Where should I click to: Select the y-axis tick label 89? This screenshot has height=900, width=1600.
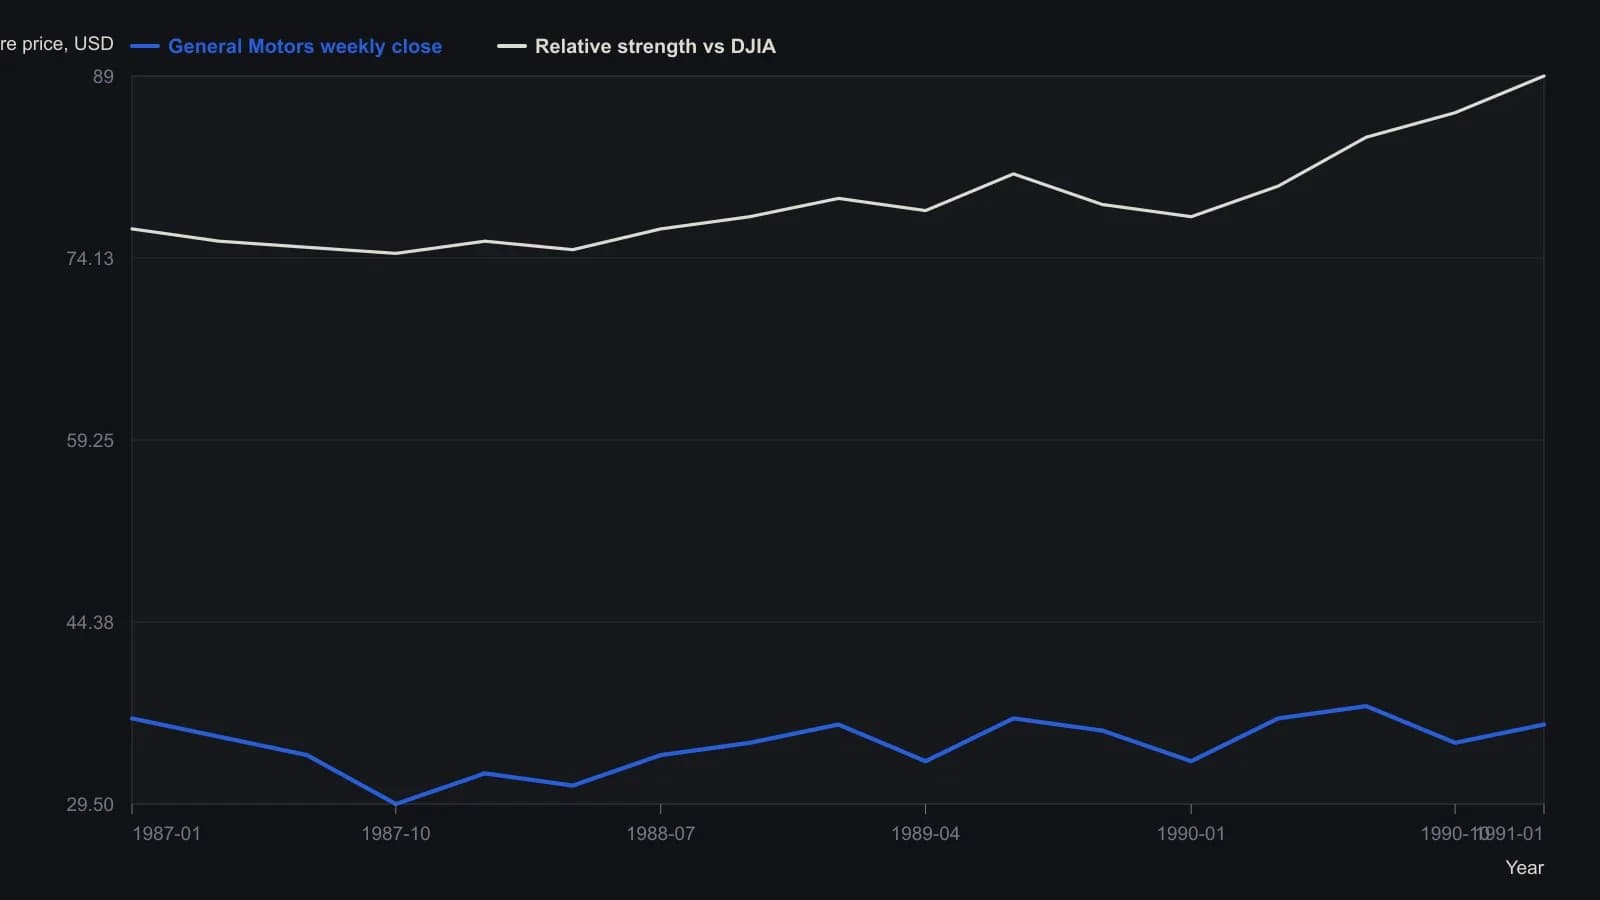[103, 77]
